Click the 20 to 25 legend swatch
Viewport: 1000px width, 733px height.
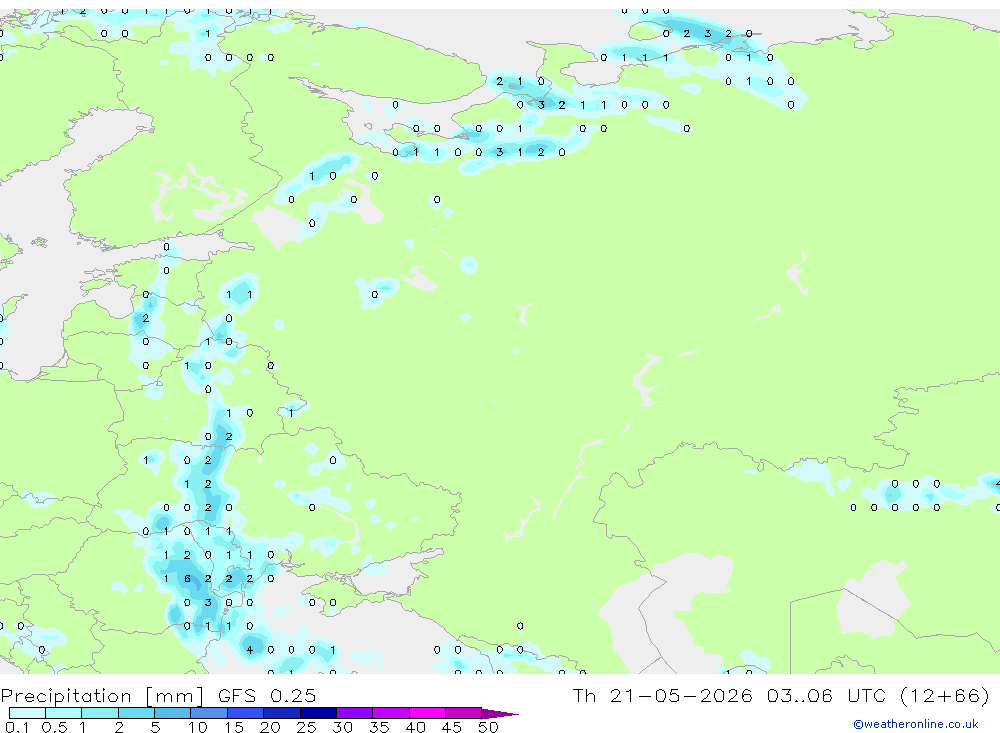(281, 713)
